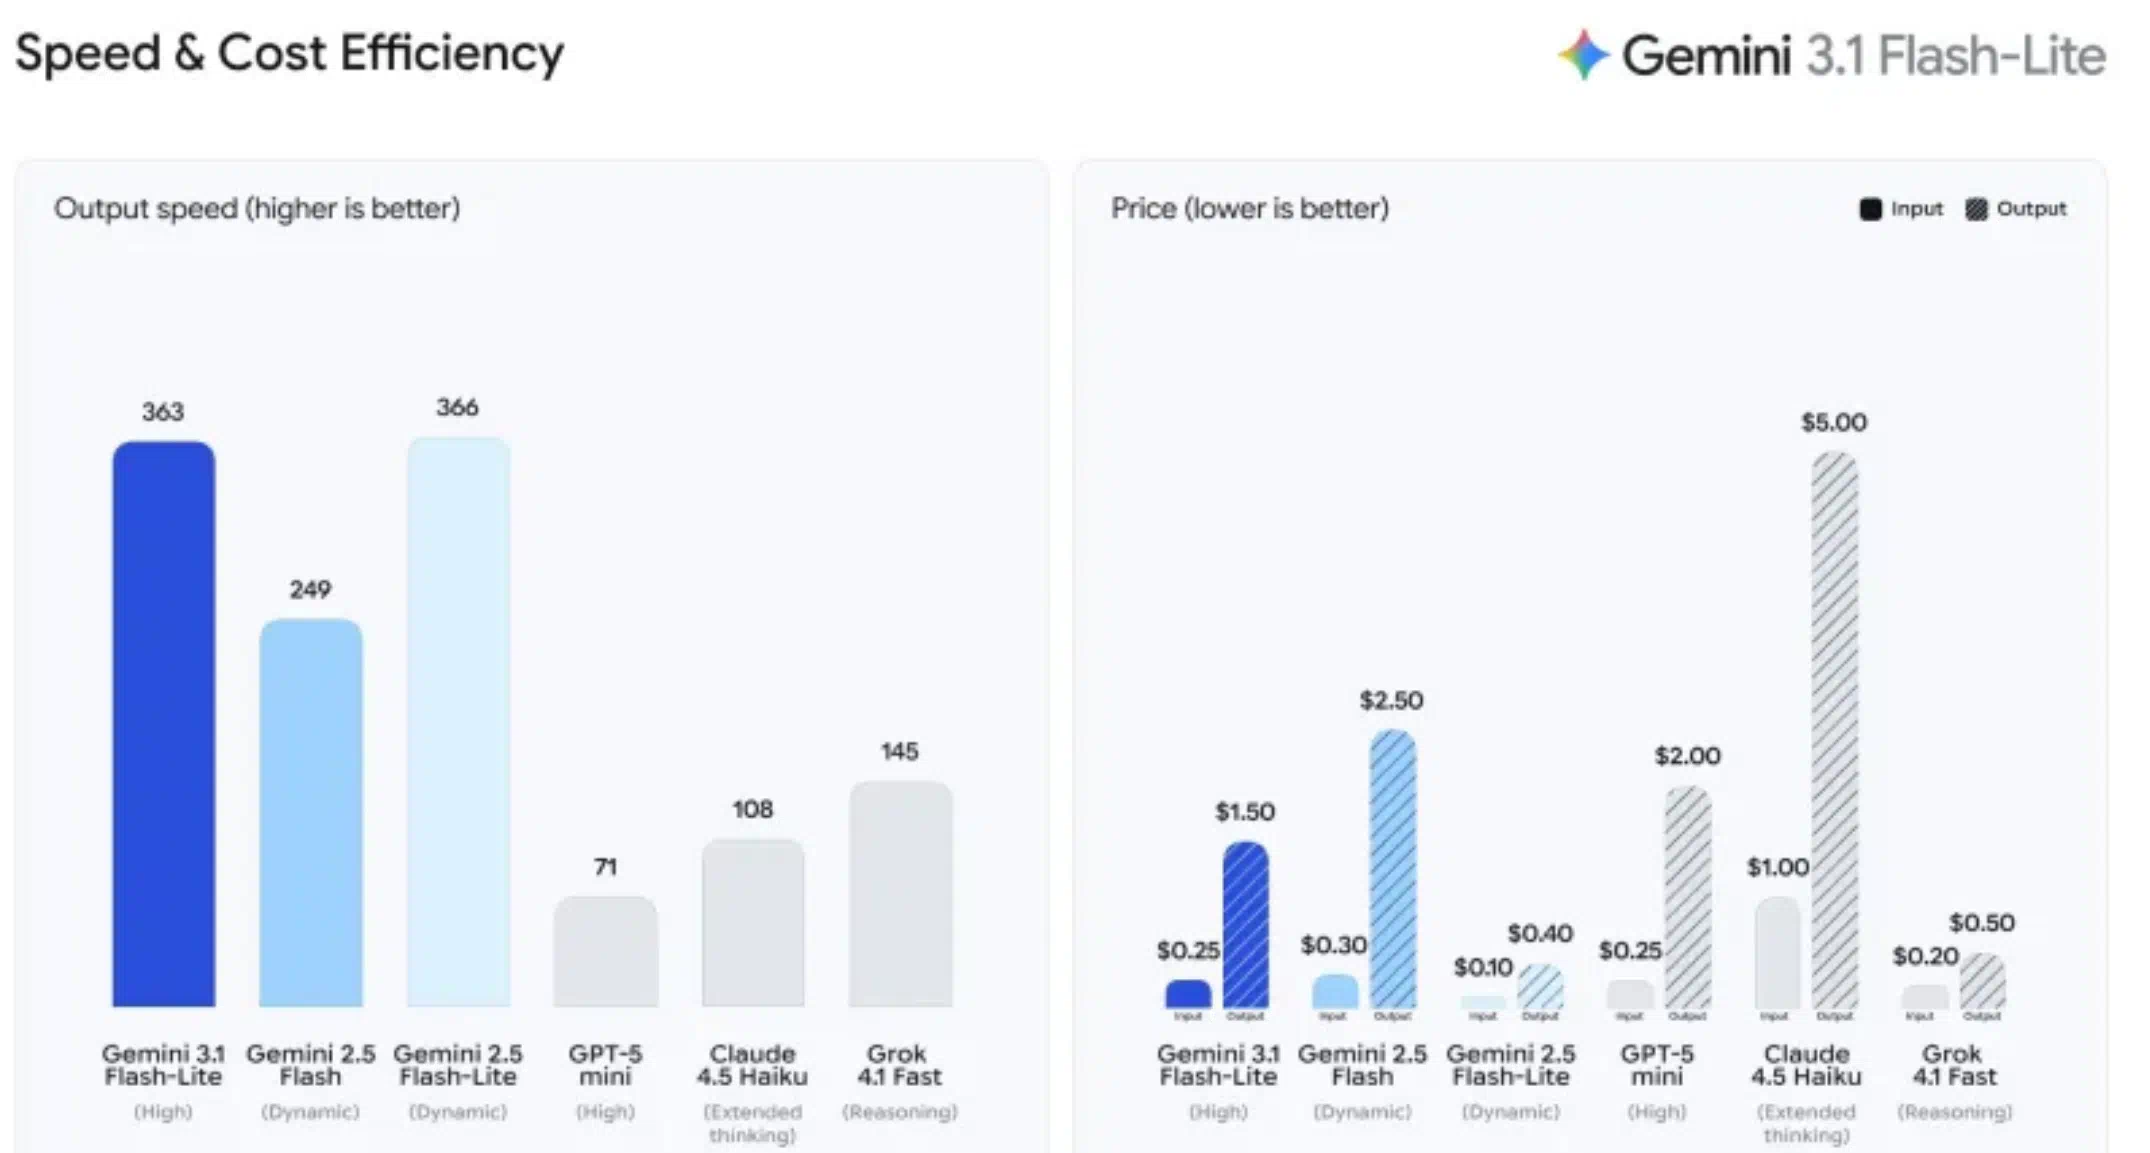Select the GPT-5 mini speed bar labeled 71

coord(606,951)
